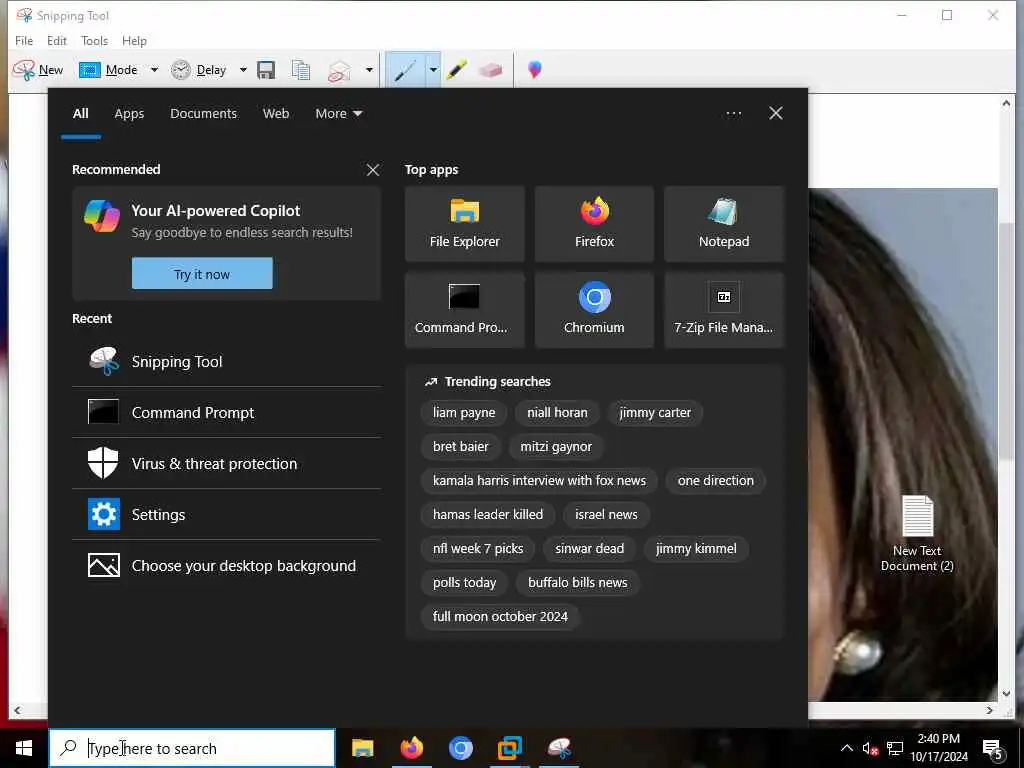Click the full moon october 2024 chip
Viewport: 1024px width, 768px height.
(x=500, y=616)
